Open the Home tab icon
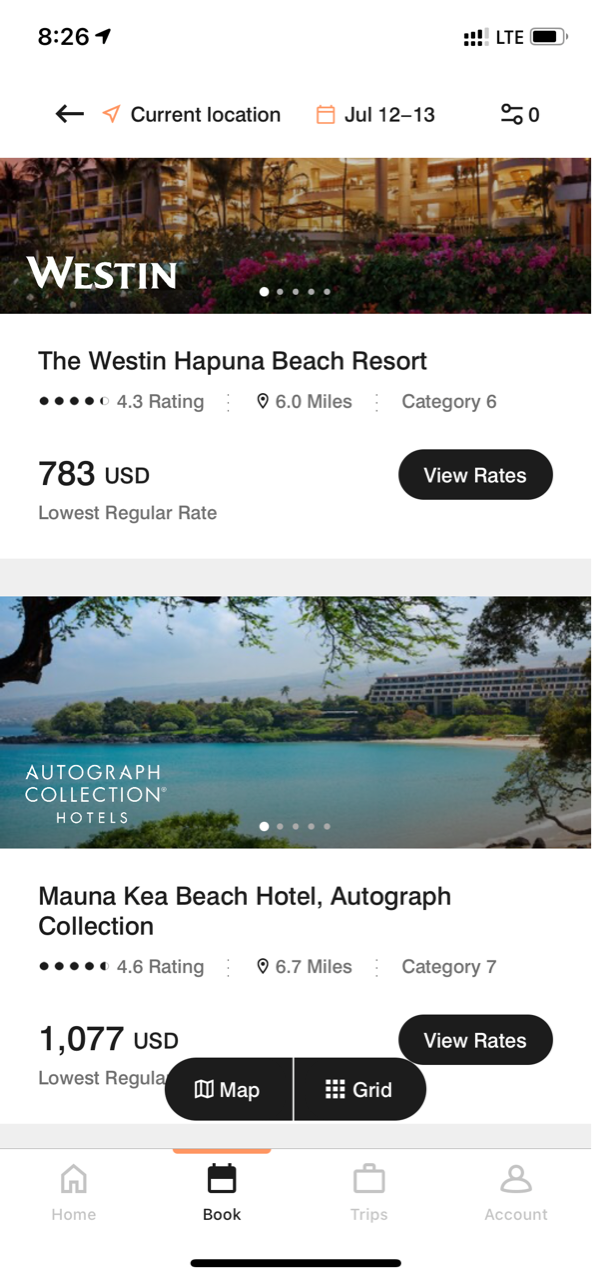This screenshot has width=592, height=1280. click(74, 1179)
